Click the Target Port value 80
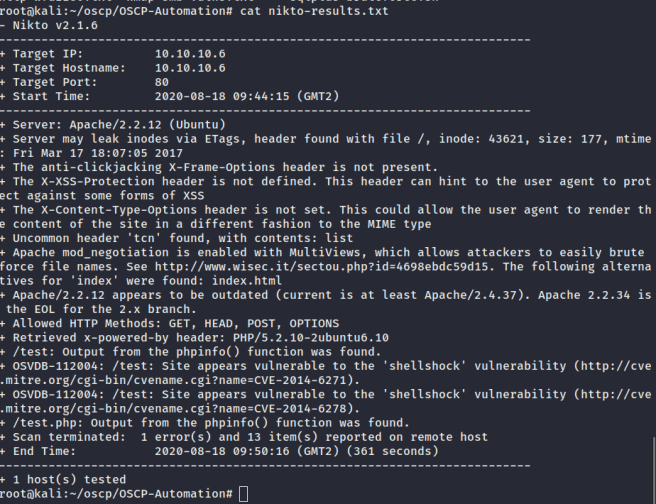 pos(162,81)
